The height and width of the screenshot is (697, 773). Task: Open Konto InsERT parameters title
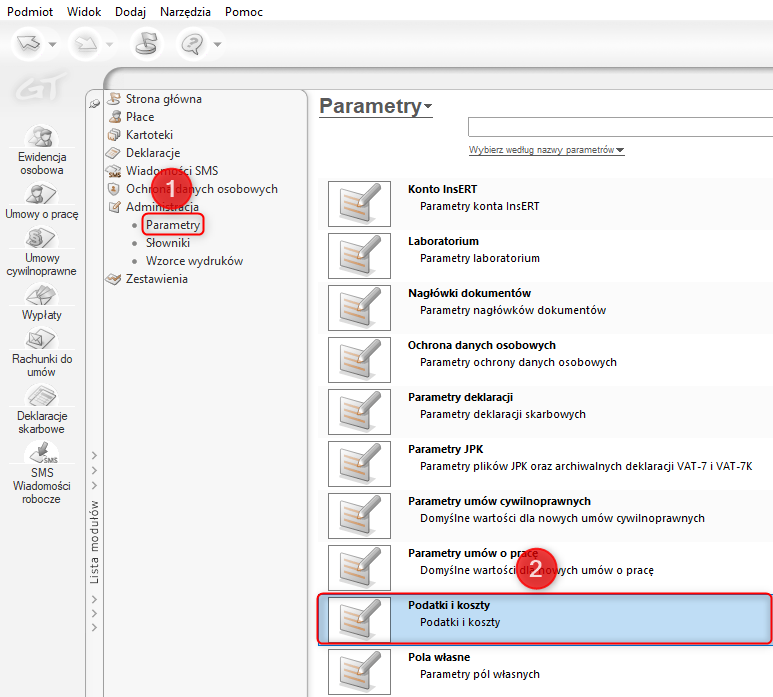pos(442,189)
